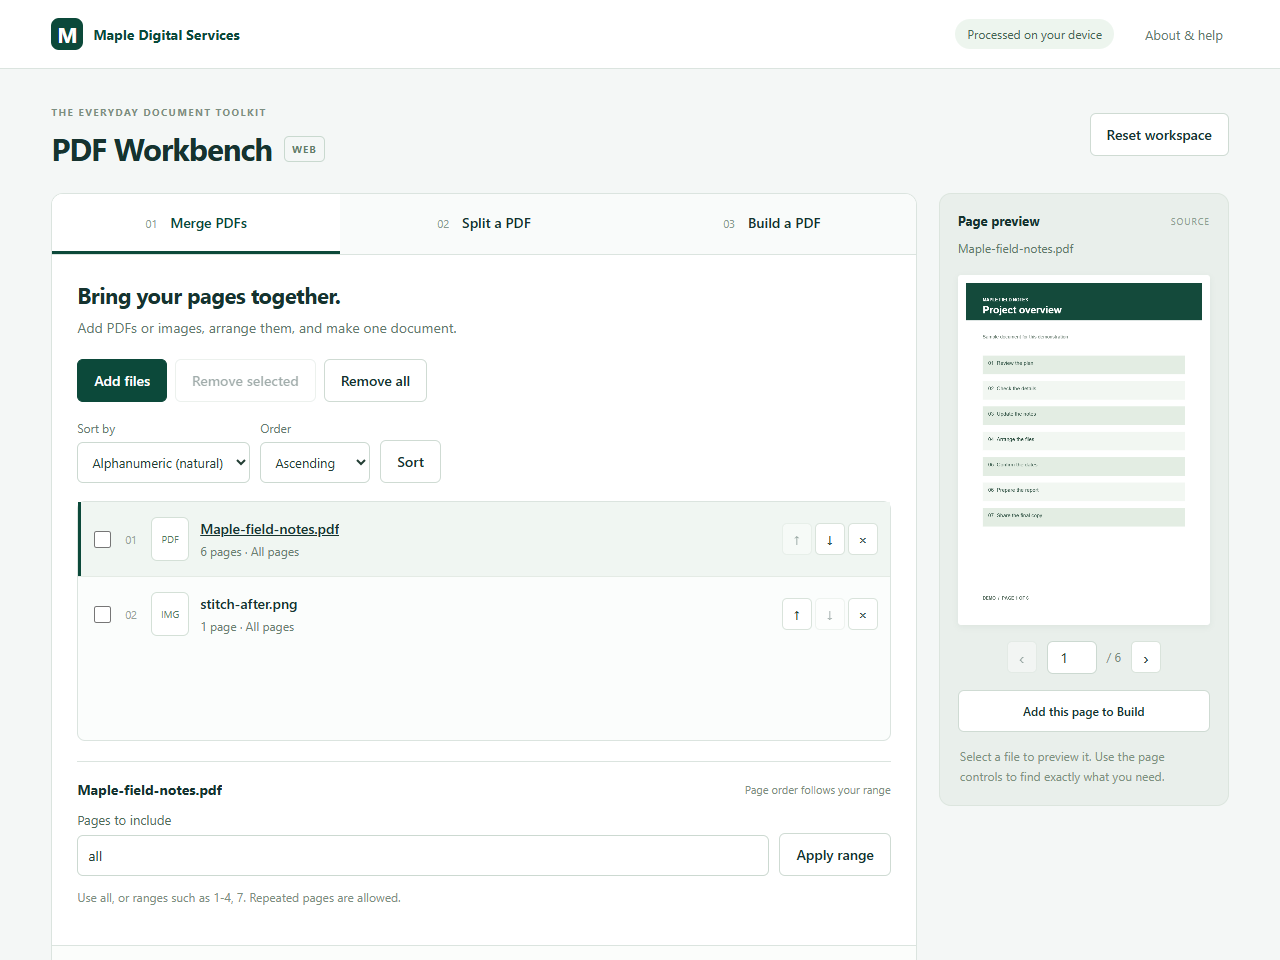
Task: Click the Add files button
Action: (122, 381)
